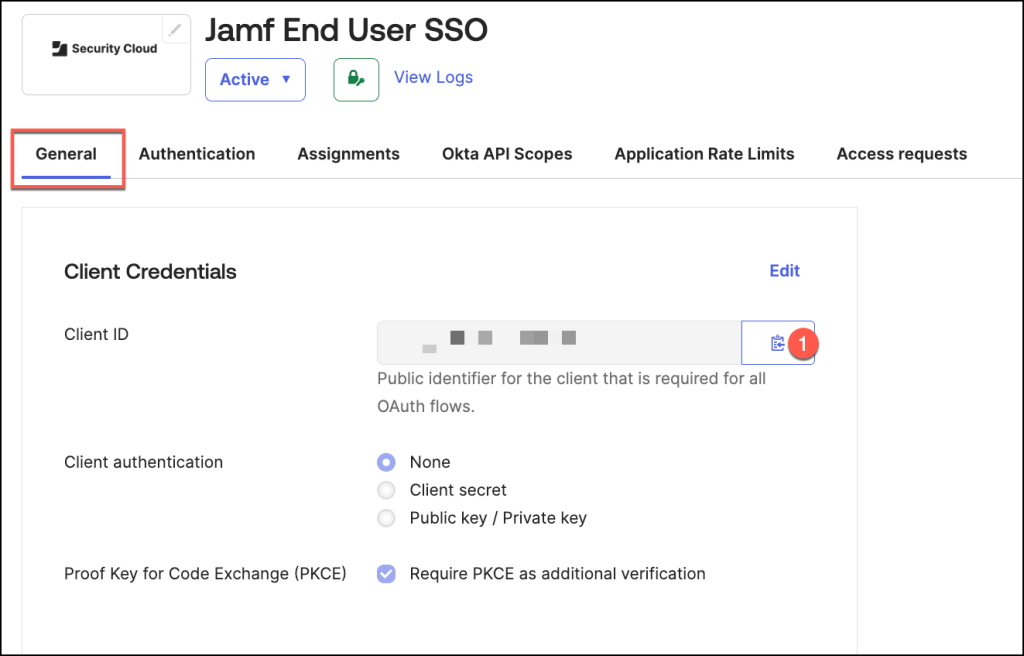The height and width of the screenshot is (656, 1024).
Task: Click the red number 1 badge
Action: tap(803, 343)
